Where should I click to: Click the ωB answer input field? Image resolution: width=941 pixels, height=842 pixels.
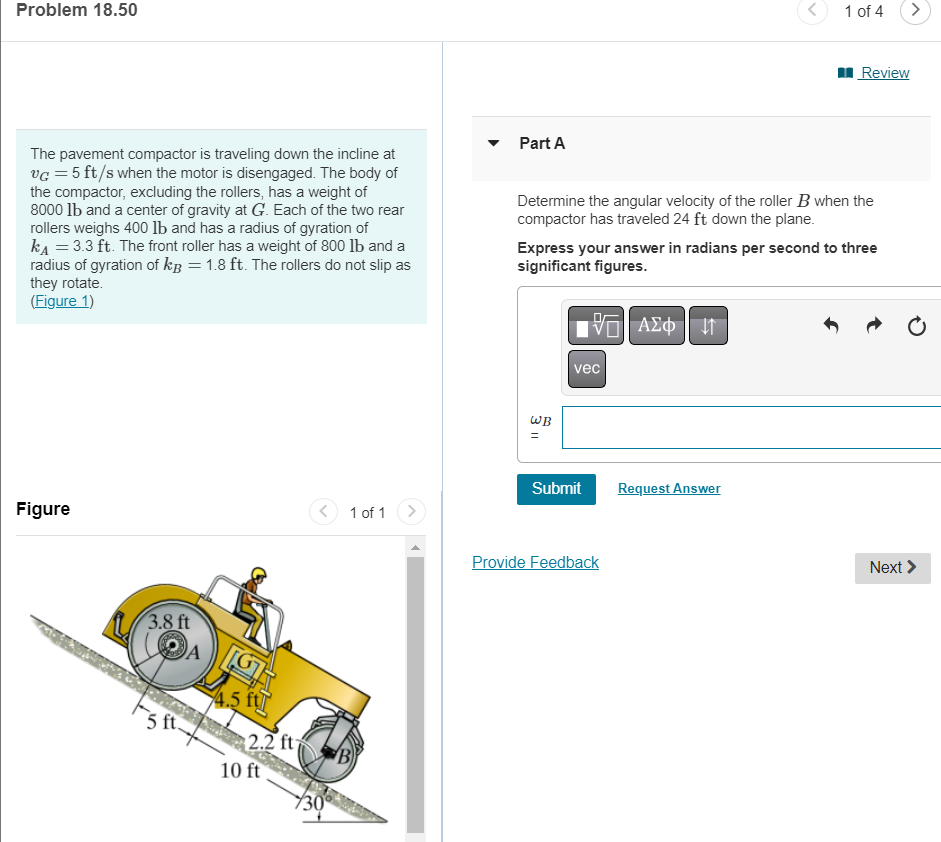tap(751, 427)
